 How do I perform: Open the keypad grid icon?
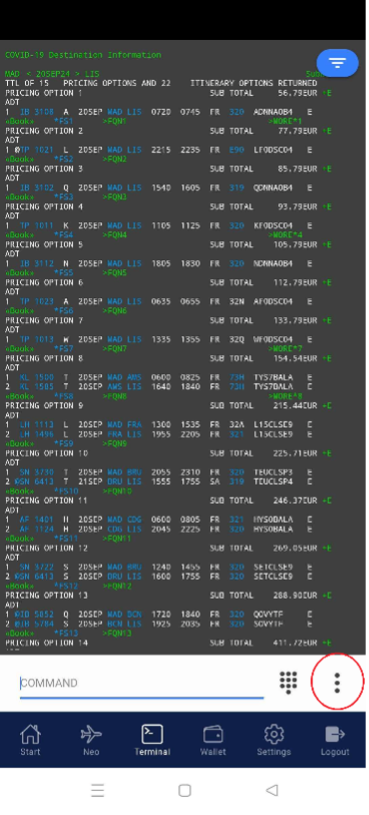(288, 682)
